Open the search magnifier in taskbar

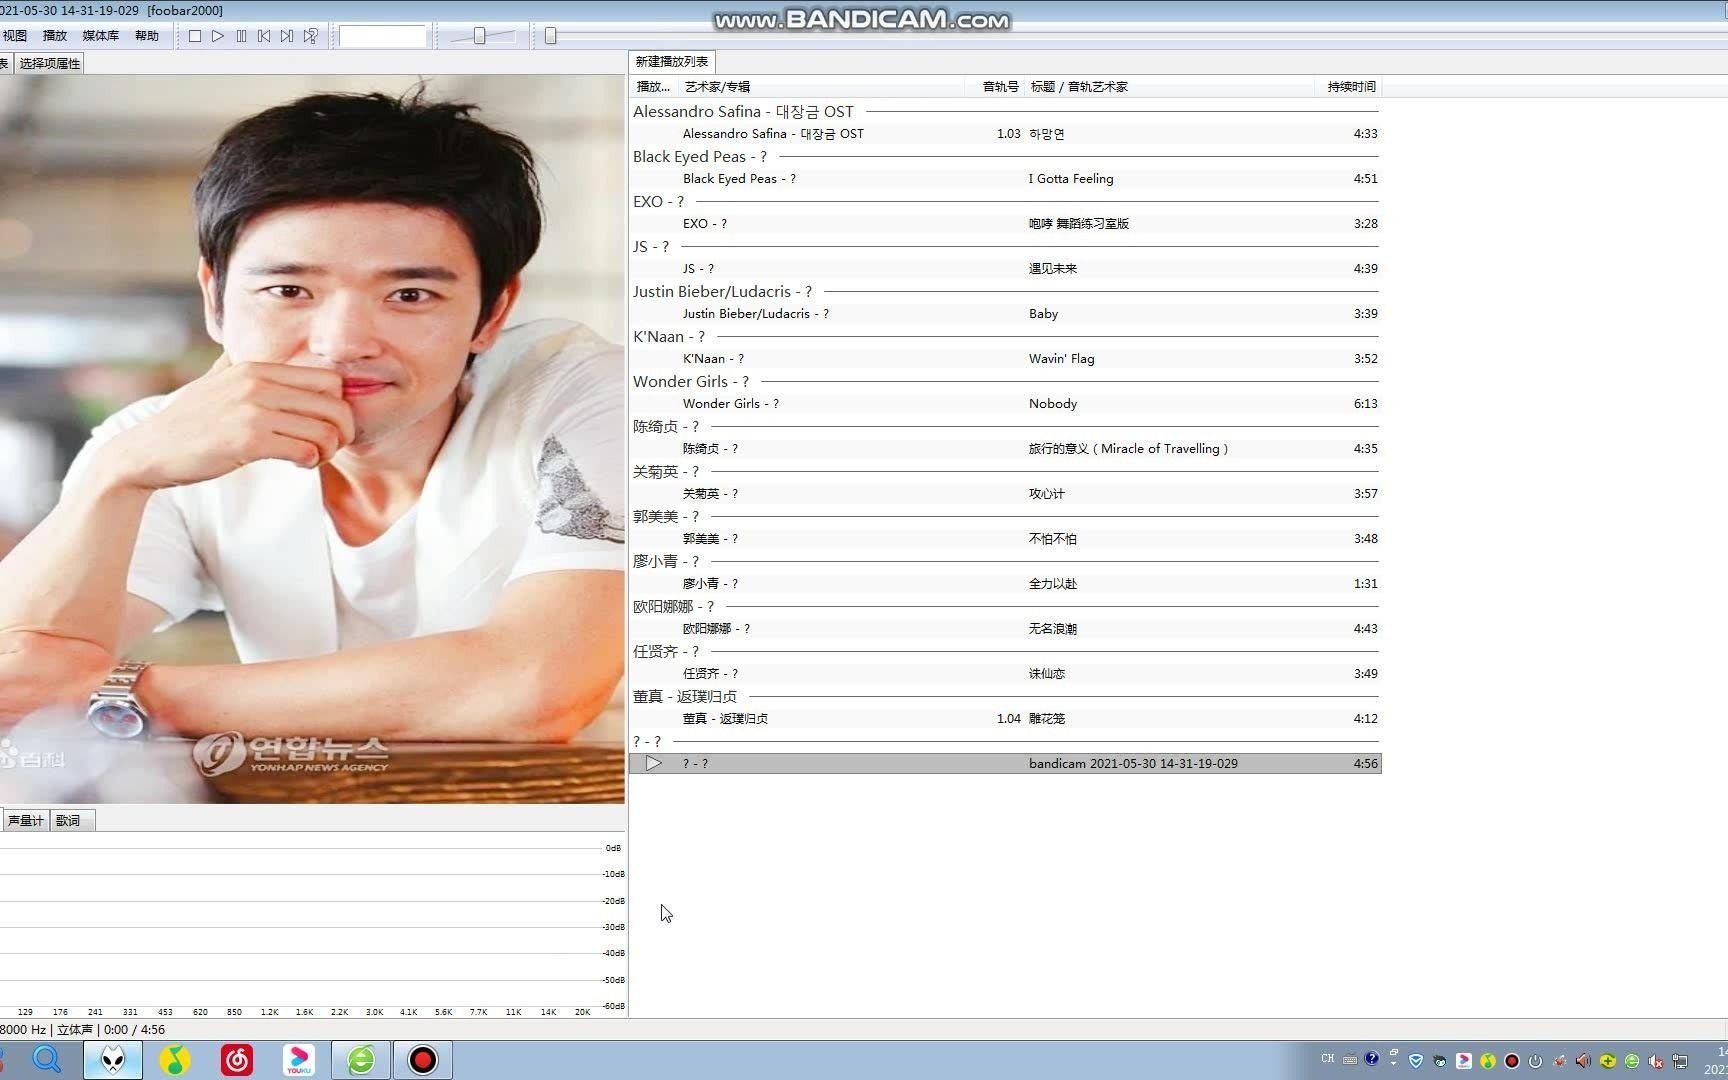(x=47, y=1060)
